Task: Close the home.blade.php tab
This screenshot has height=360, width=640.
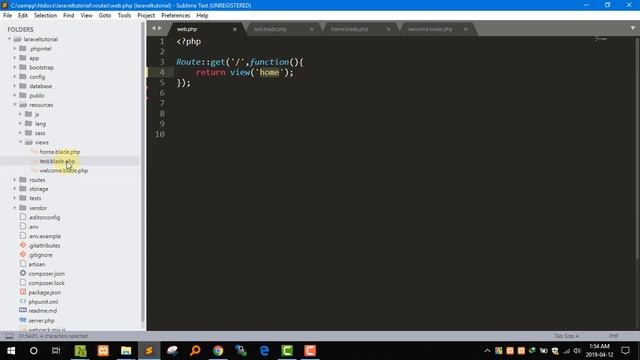Action: tap(389, 29)
